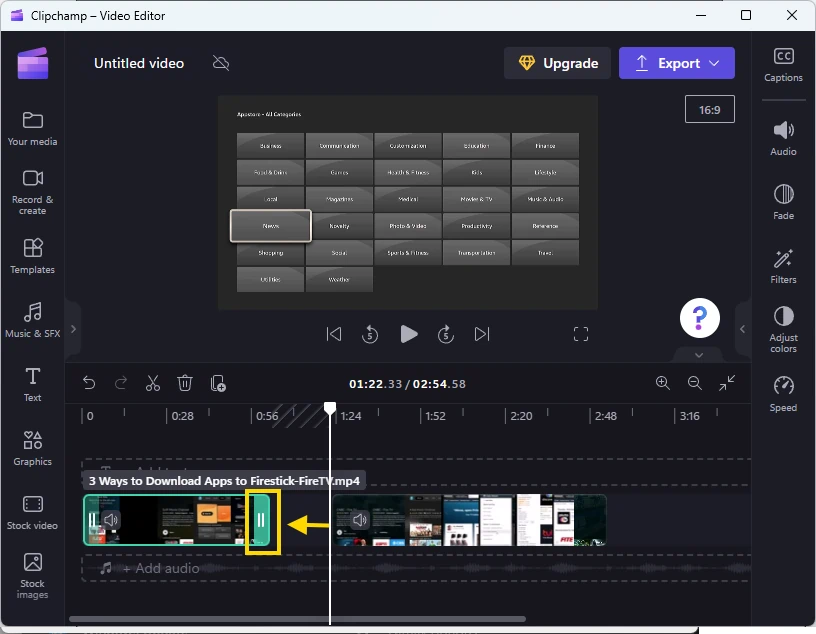816x634 pixels.
Task: Open the Audio properties panel
Action: click(x=783, y=138)
